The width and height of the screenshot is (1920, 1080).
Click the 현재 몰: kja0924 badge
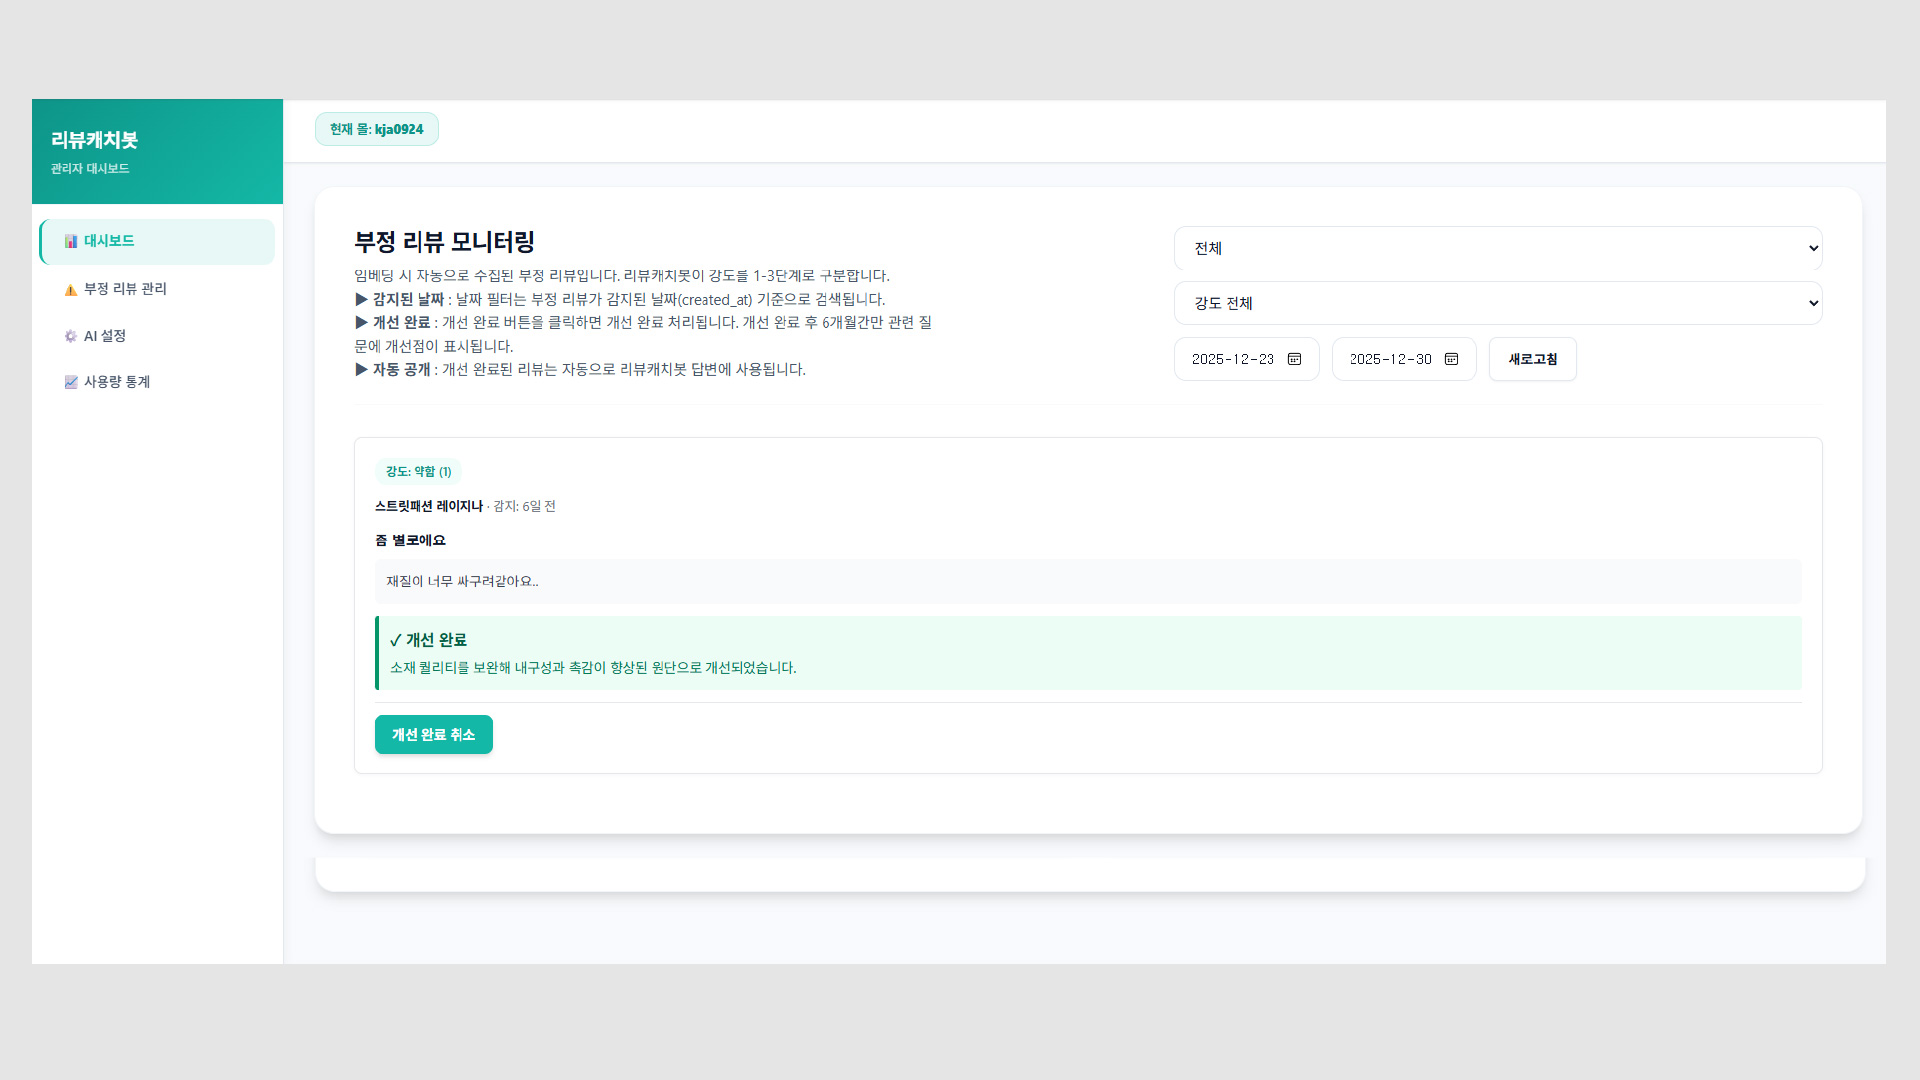(x=377, y=129)
